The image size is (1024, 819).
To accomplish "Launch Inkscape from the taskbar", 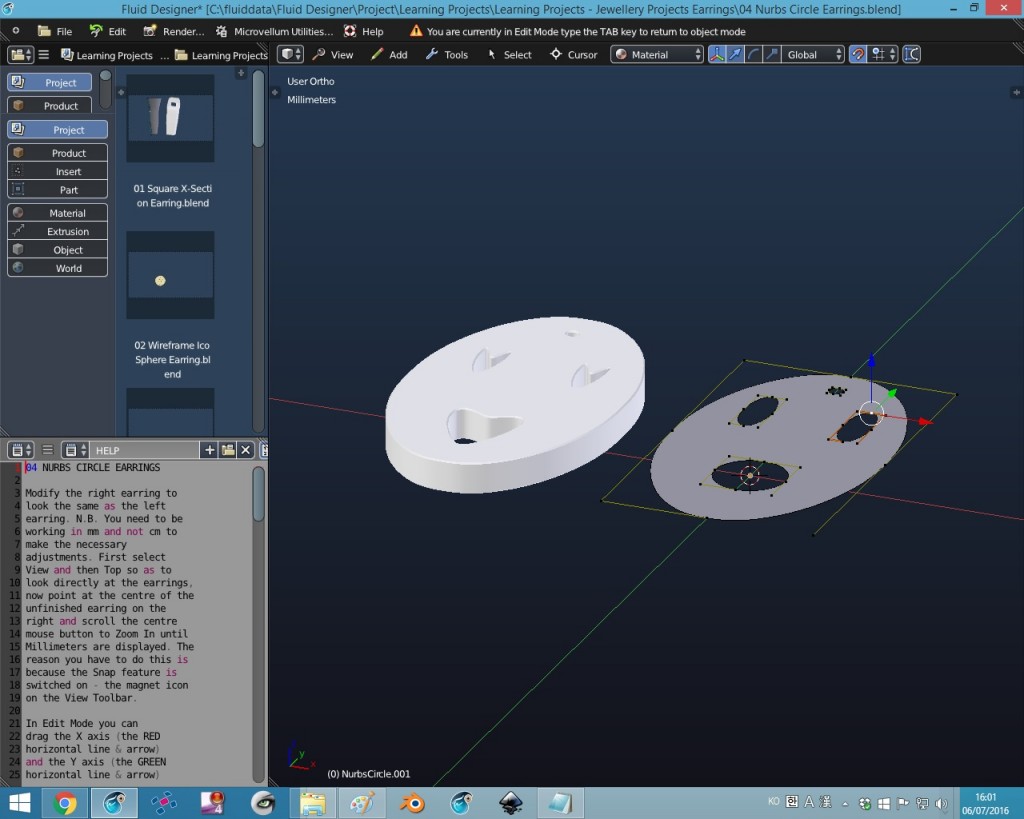I will [x=510, y=802].
